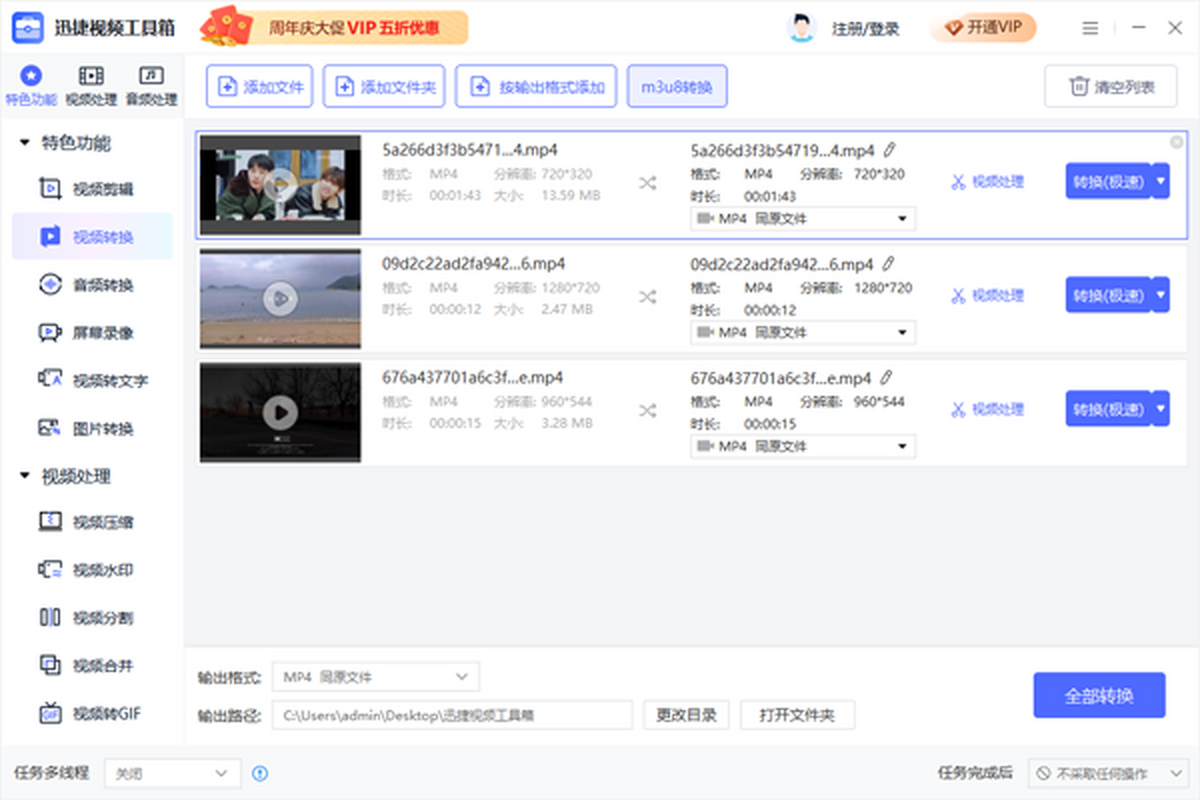The image size is (1200, 800).
Task: Click the 全部转换 convert all button
Action: pyautogui.click(x=1099, y=695)
